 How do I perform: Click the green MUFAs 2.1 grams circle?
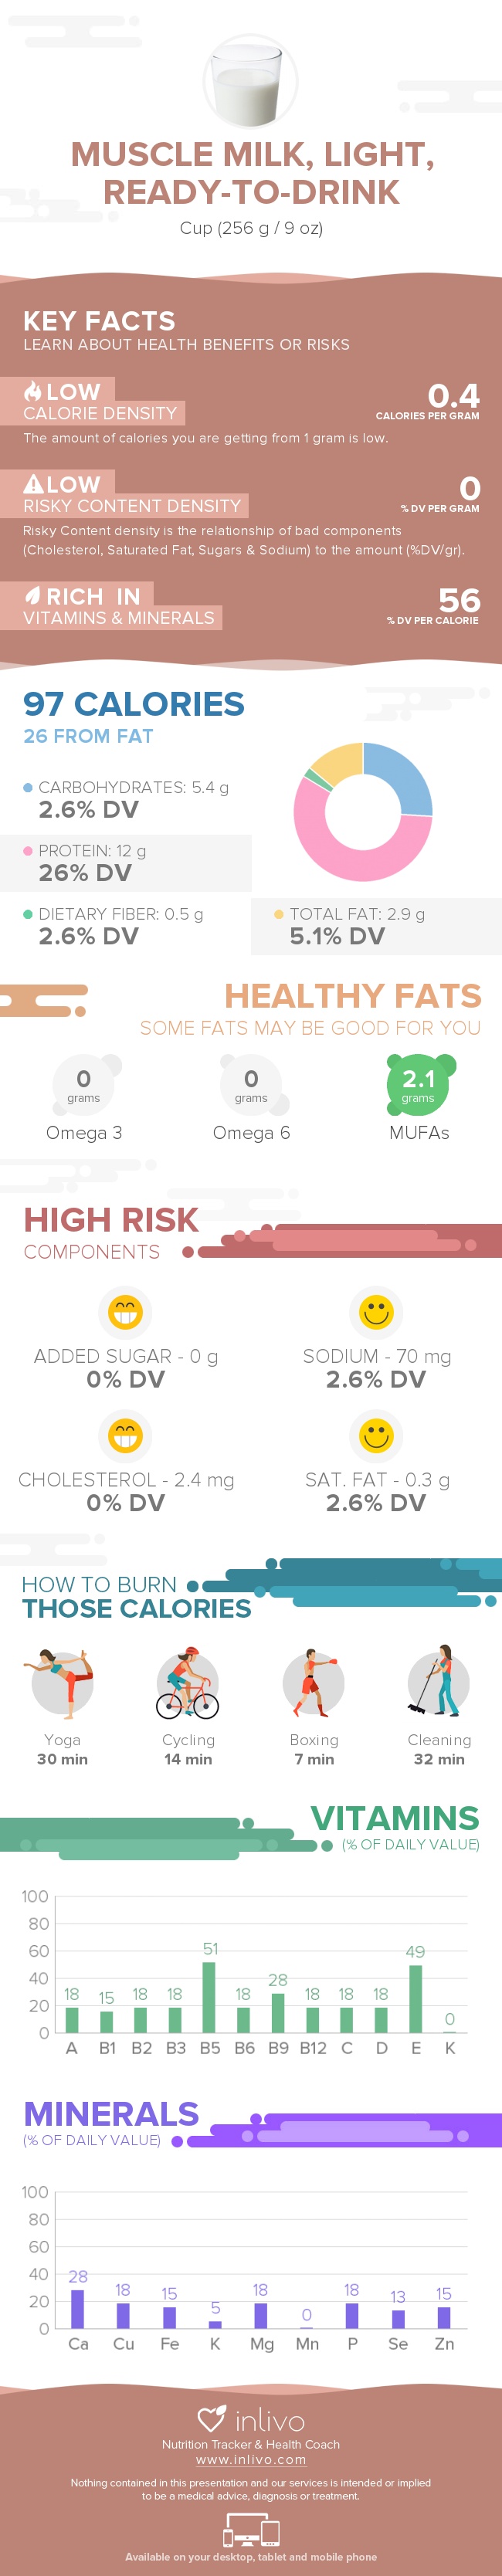click(x=418, y=1084)
